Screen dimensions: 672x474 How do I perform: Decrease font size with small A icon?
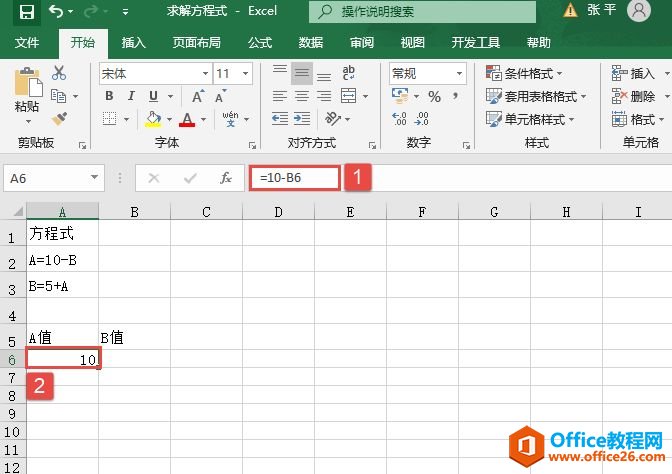pyautogui.click(x=220, y=96)
